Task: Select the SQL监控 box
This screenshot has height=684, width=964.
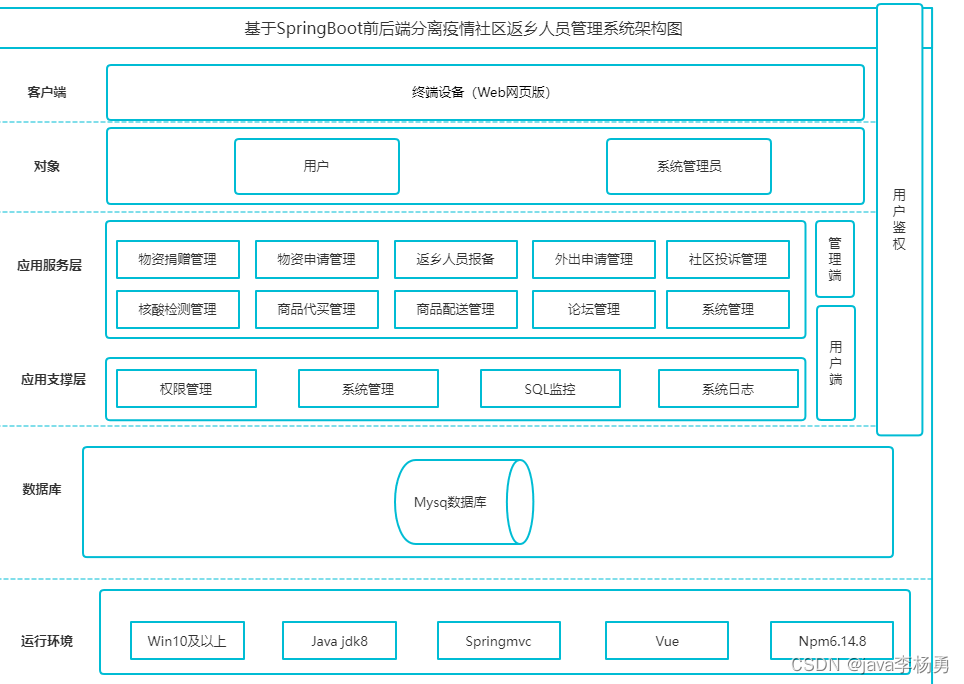Action: tap(550, 388)
